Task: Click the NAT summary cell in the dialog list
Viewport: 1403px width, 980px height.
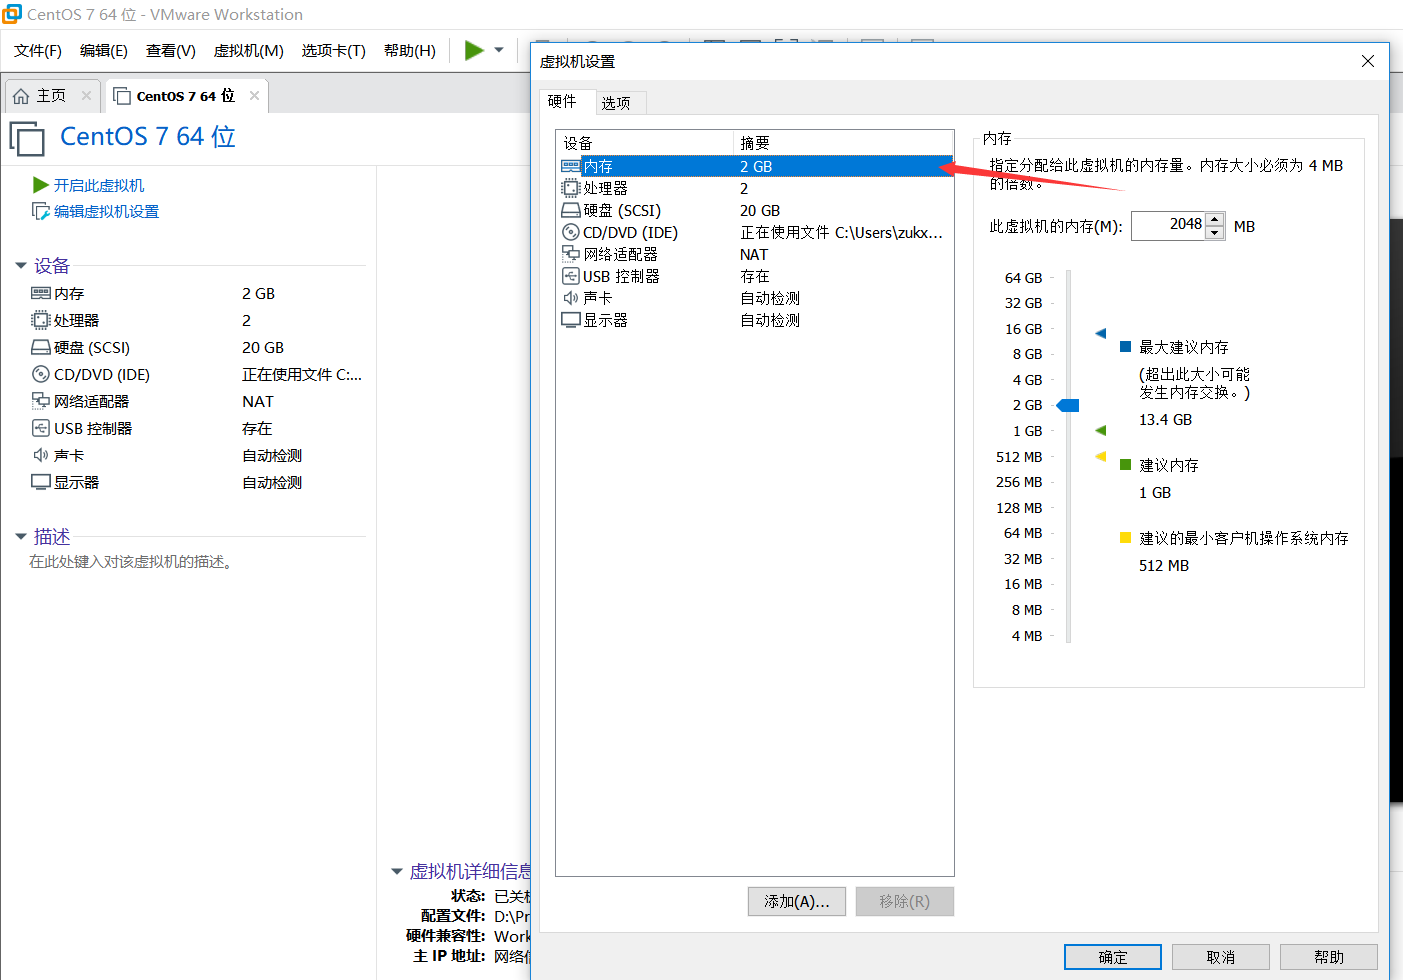Action: click(754, 254)
